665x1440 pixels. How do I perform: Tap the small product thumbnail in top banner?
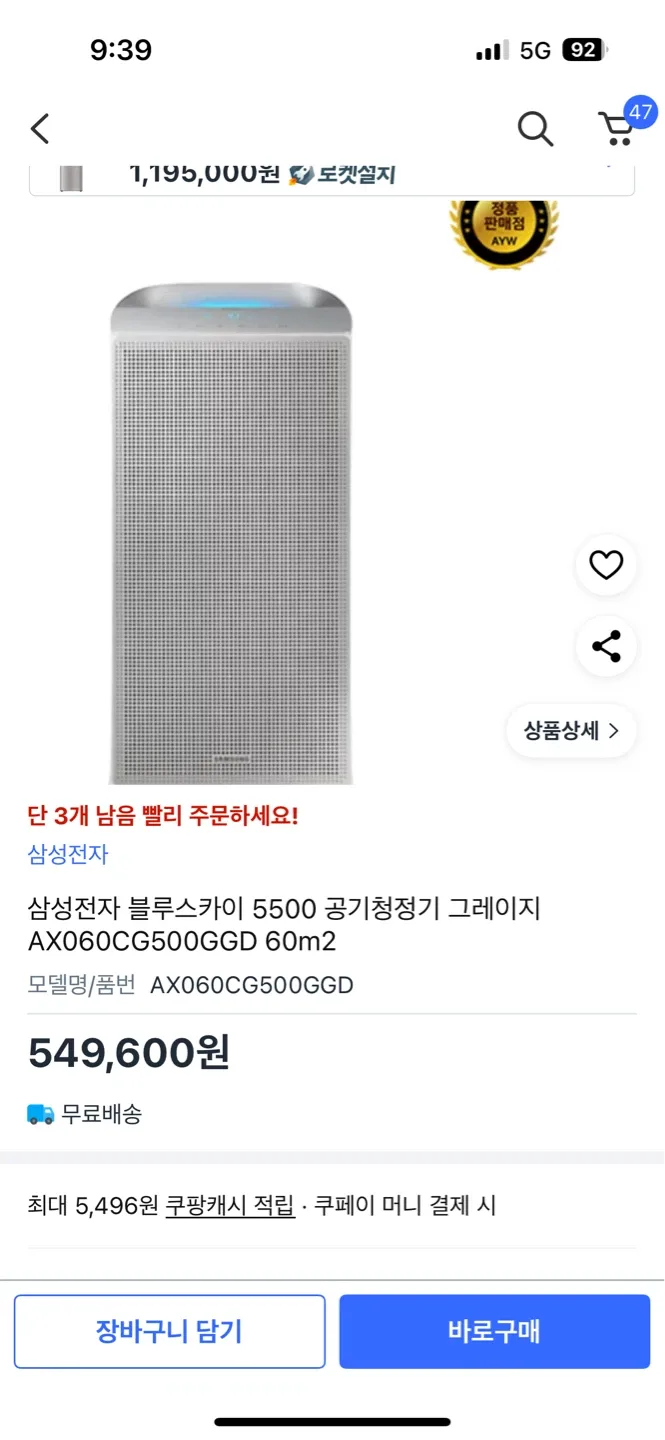tap(71, 178)
